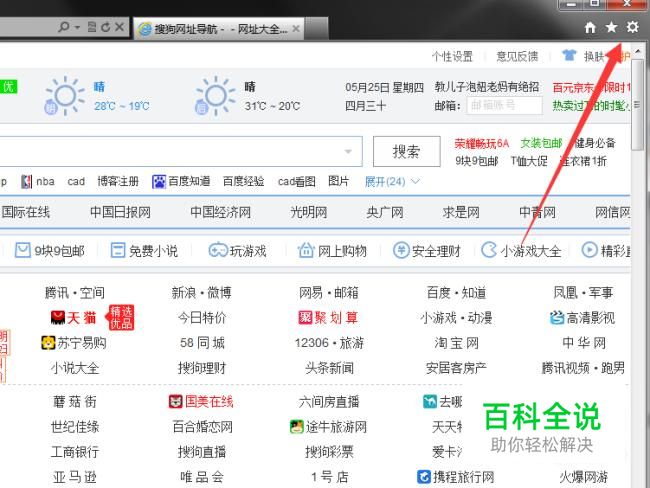Open the 女装包邮 promo link

click(x=541, y=143)
